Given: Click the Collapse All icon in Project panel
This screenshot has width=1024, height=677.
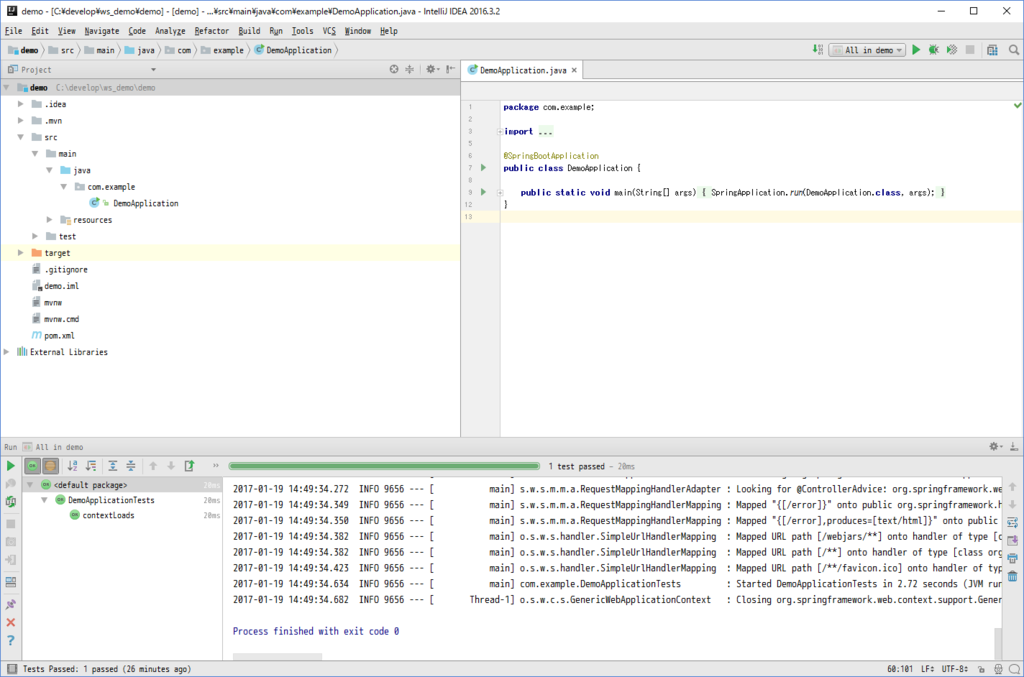Looking at the screenshot, I should 409,69.
